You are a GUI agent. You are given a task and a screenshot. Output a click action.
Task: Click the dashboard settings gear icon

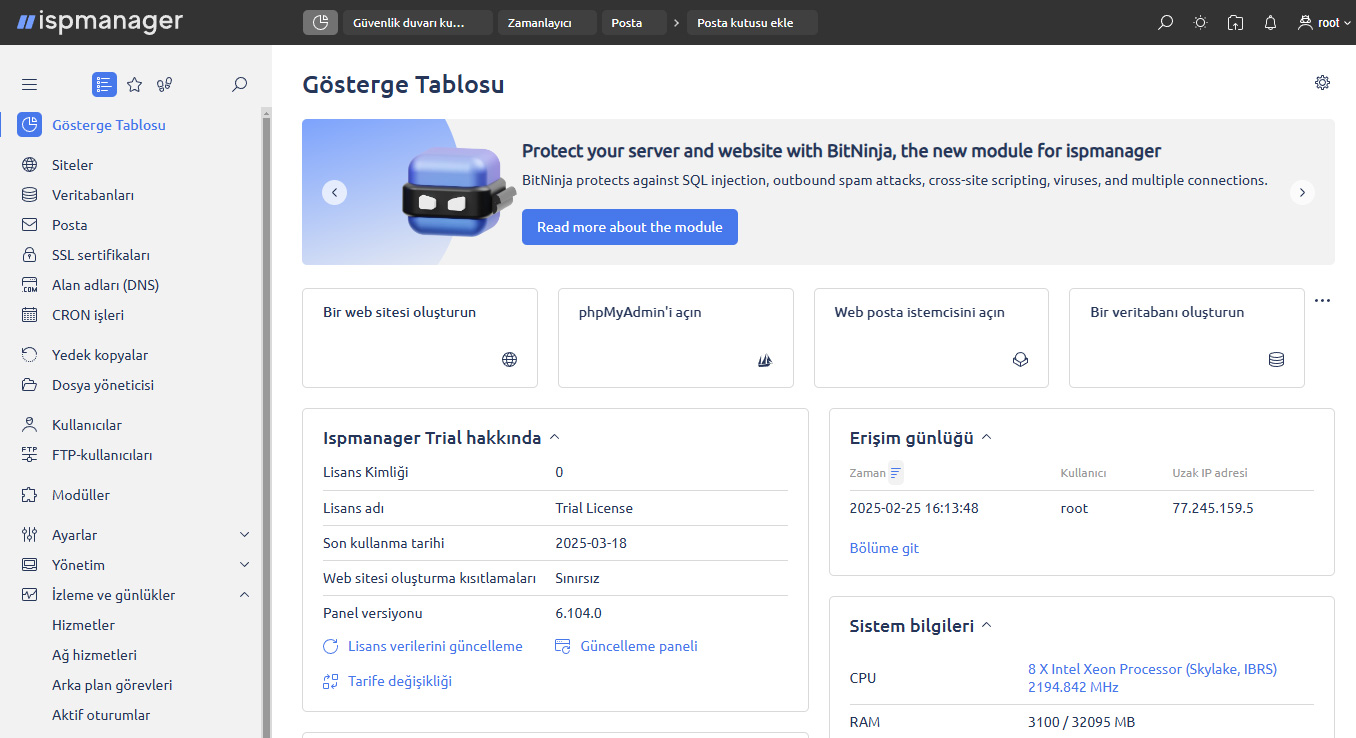(x=1322, y=83)
